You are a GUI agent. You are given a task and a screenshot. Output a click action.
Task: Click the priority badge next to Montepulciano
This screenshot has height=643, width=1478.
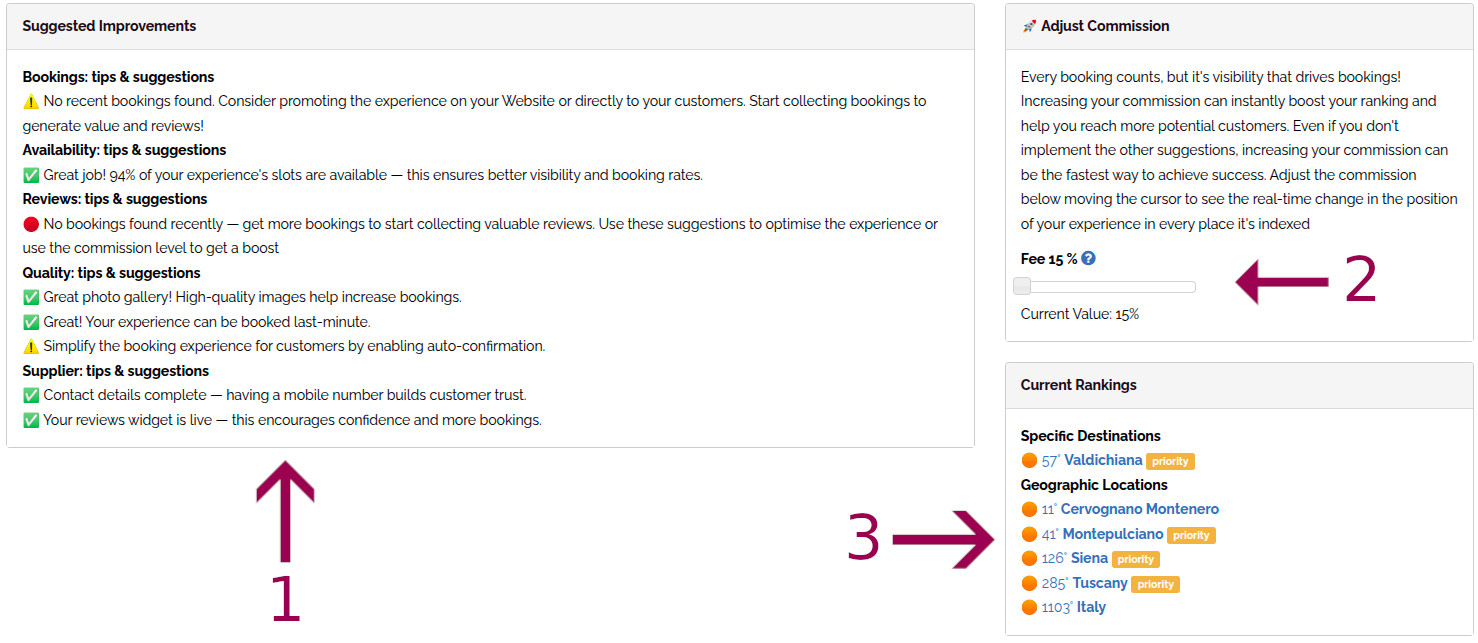click(1191, 535)
